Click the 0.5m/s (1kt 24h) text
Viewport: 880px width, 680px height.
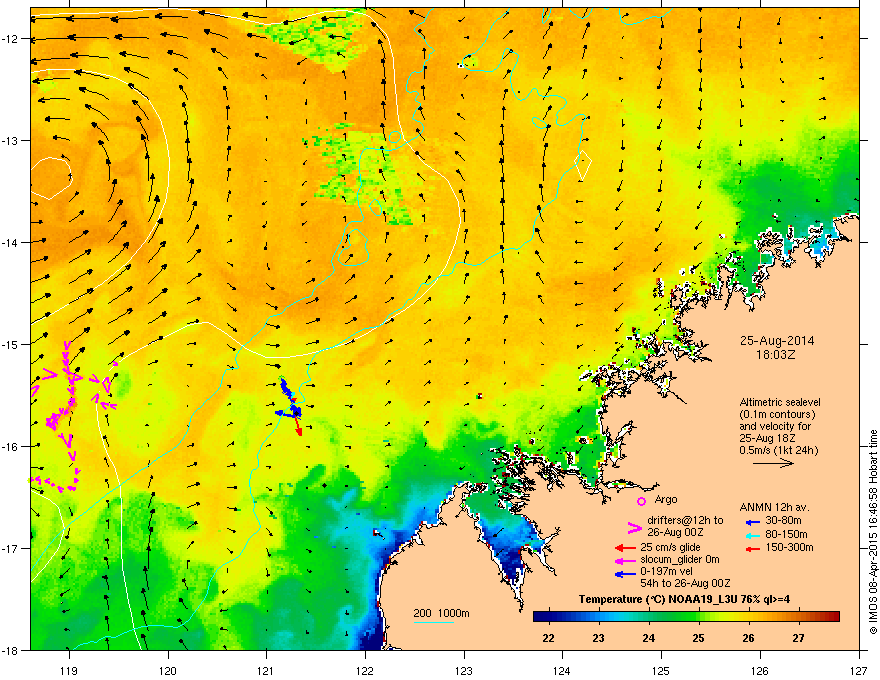click(x=778, y=450)
